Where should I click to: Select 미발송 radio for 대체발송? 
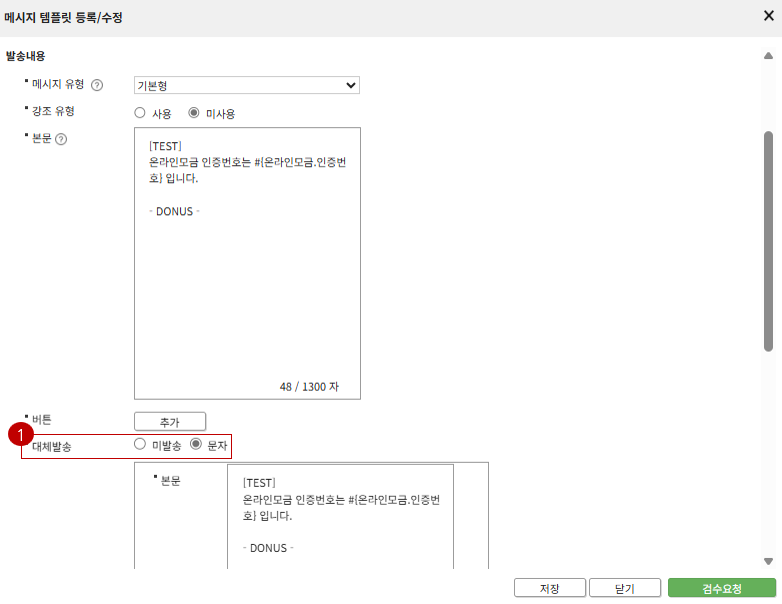tap(140, 444)
